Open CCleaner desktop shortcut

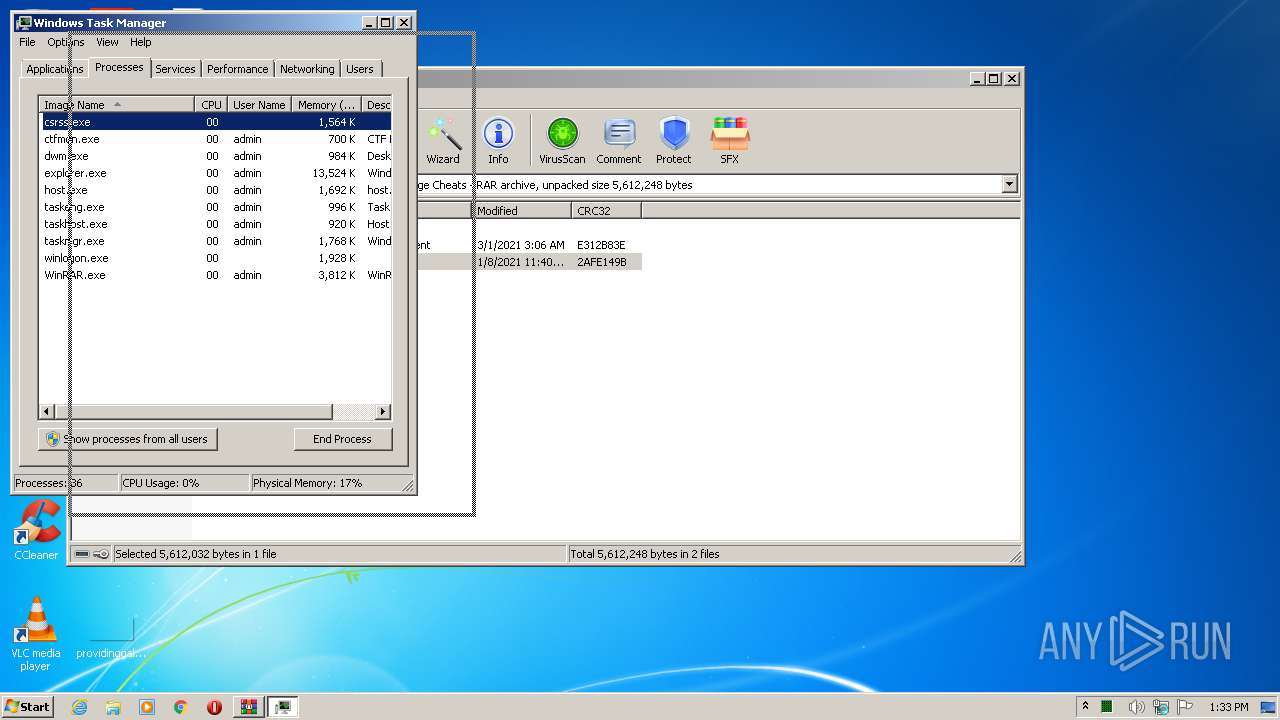pyautogui.click(x=36, y=531)
